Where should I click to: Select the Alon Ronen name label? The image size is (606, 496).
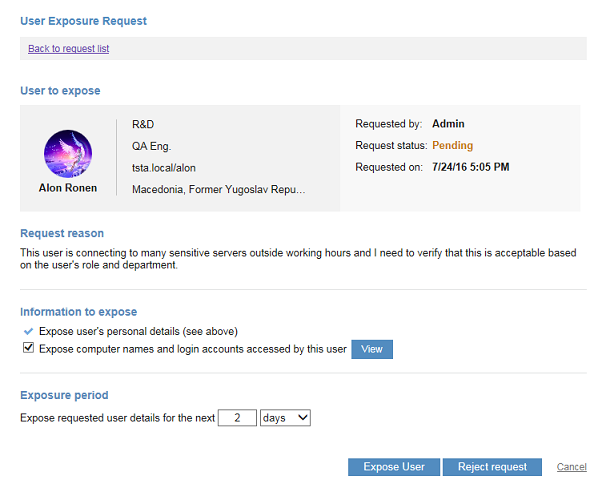tap(68, 187)
